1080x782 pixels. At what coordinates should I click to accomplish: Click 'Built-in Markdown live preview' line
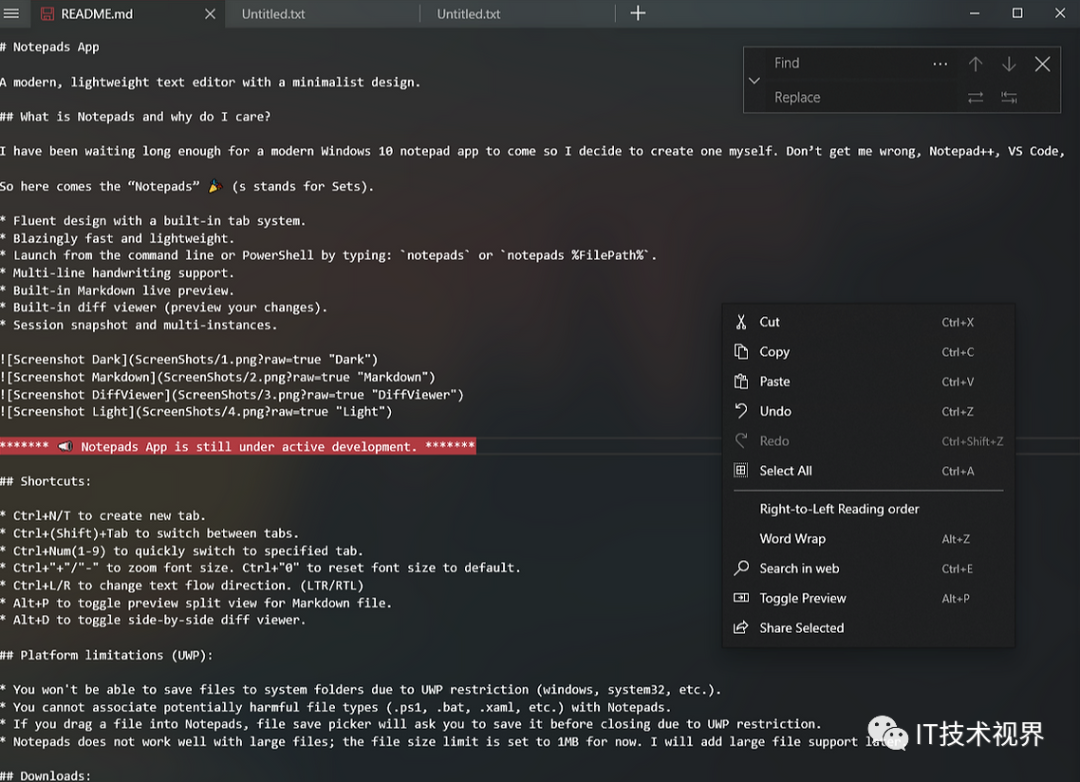tap(117, 291)
